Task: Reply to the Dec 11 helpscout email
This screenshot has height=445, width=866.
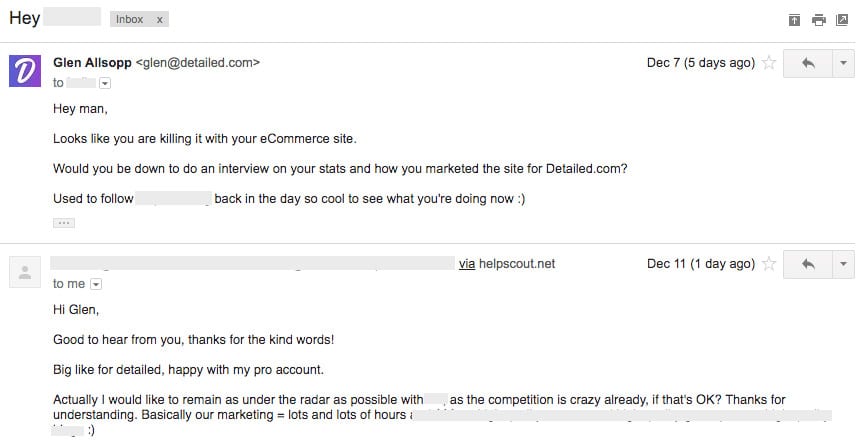Action: pyautogui.click(x=808, y=264)
